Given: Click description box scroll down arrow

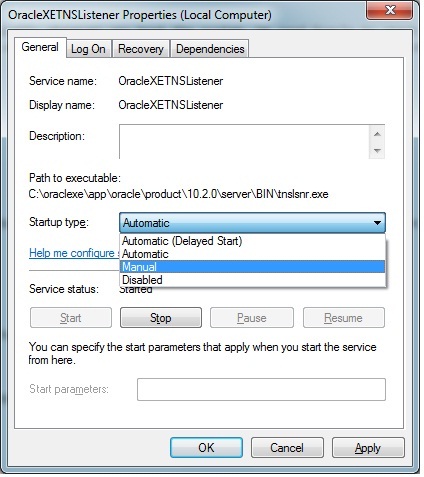Looking at the screenshot, I should pyautogui.click(x=377, y=151).
